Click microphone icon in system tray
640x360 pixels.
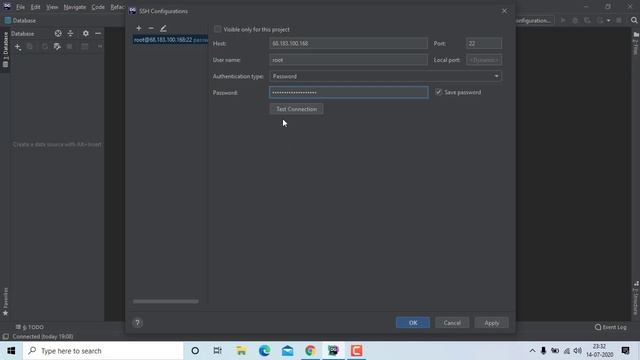click(x=543, y=351)
